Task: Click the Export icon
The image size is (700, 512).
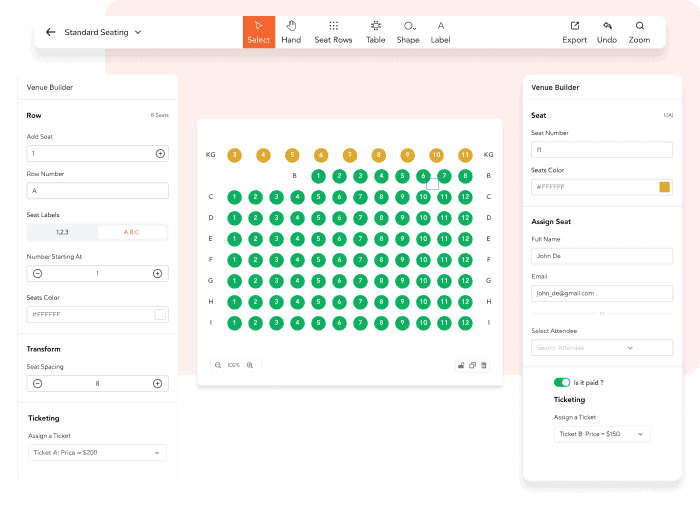Action: tap(574, 32)
